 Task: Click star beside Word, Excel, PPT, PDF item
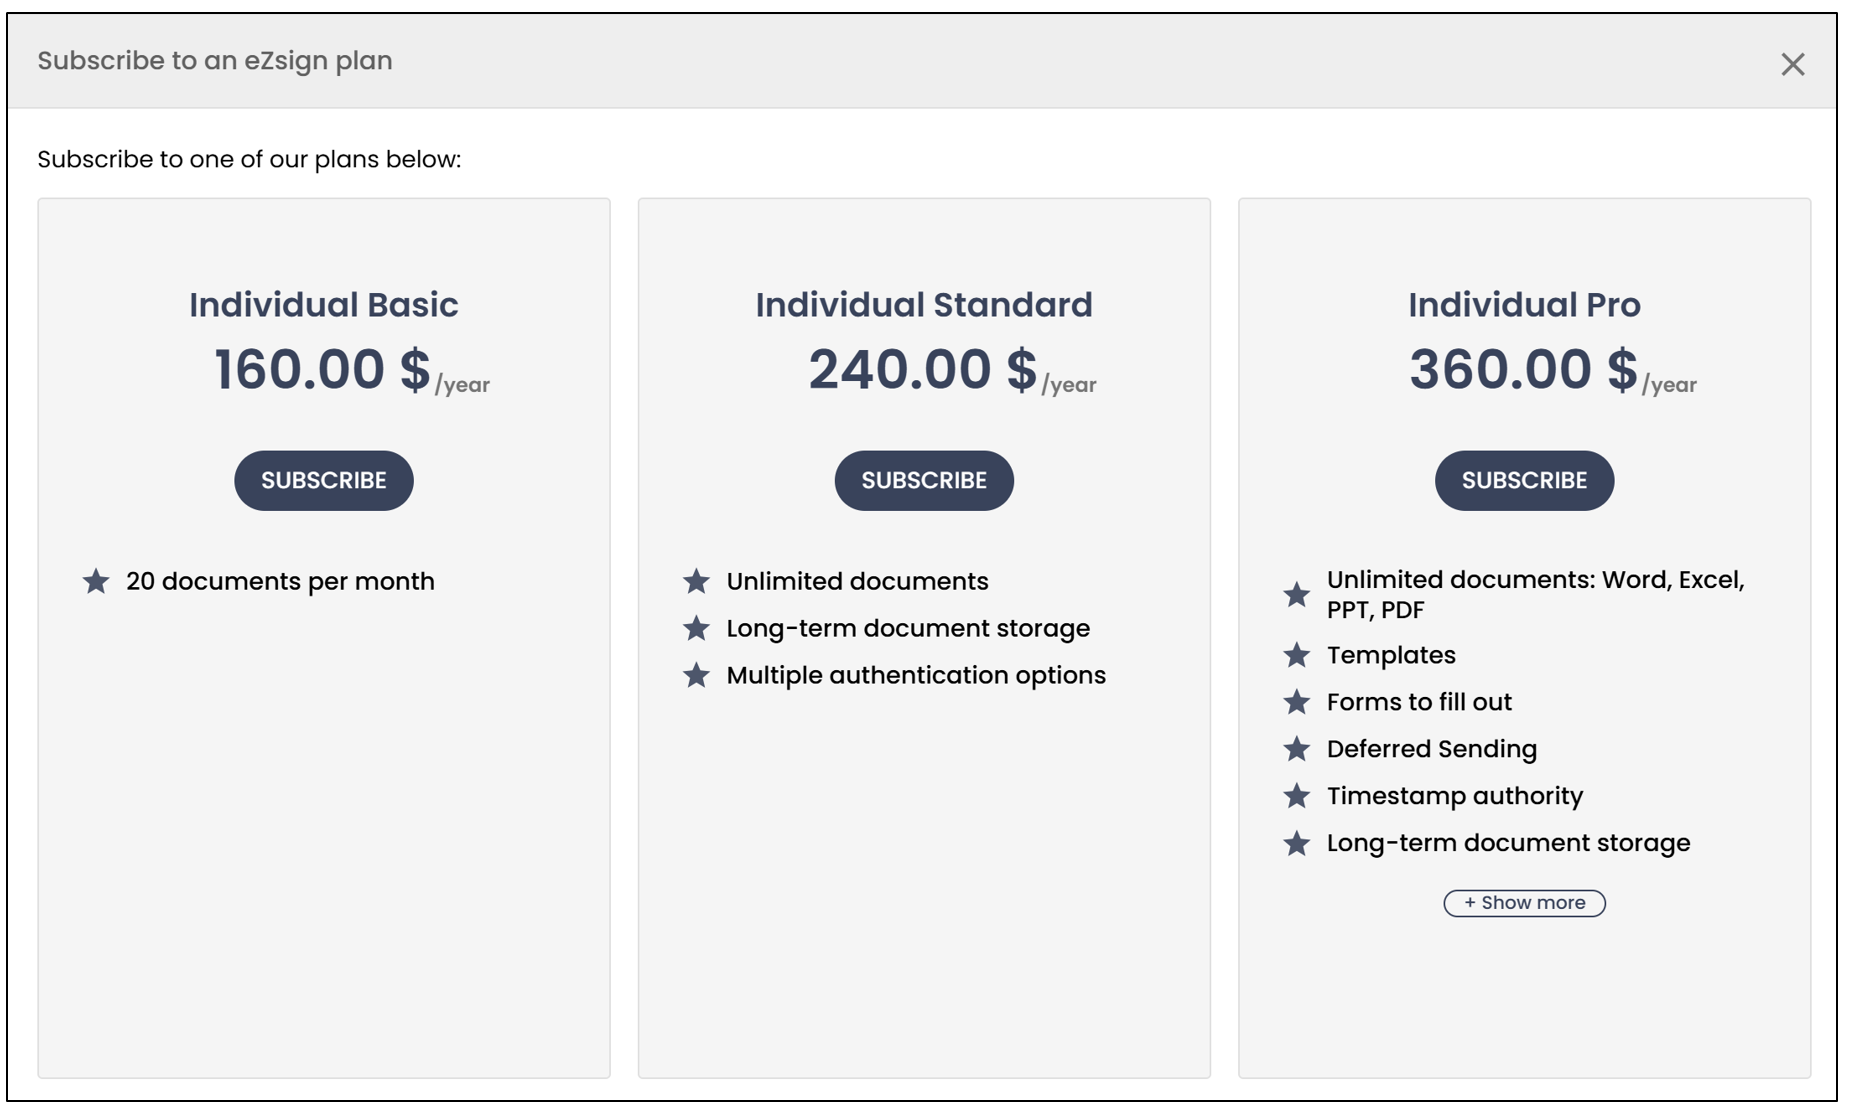tap(1296, 595)
